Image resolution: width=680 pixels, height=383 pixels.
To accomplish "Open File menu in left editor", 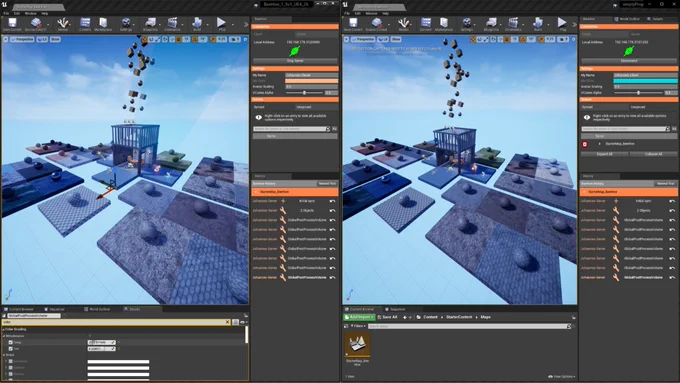I will coord(6,13).
